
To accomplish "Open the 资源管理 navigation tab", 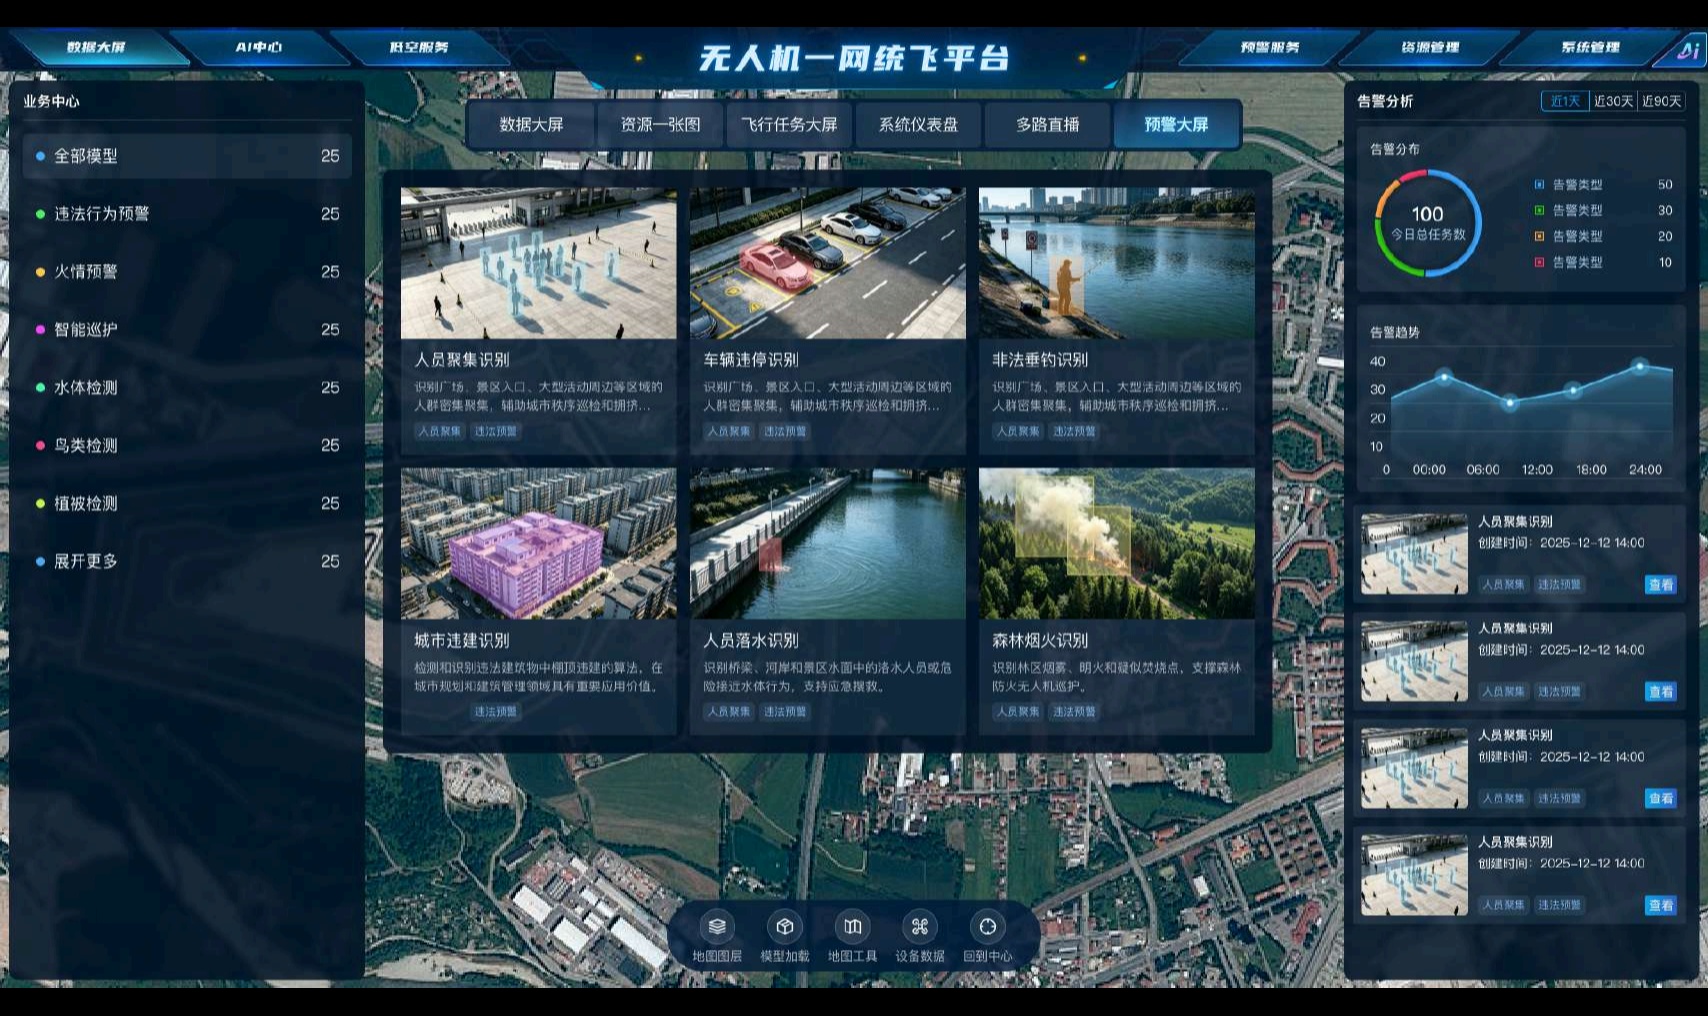I will (1430, 47).
